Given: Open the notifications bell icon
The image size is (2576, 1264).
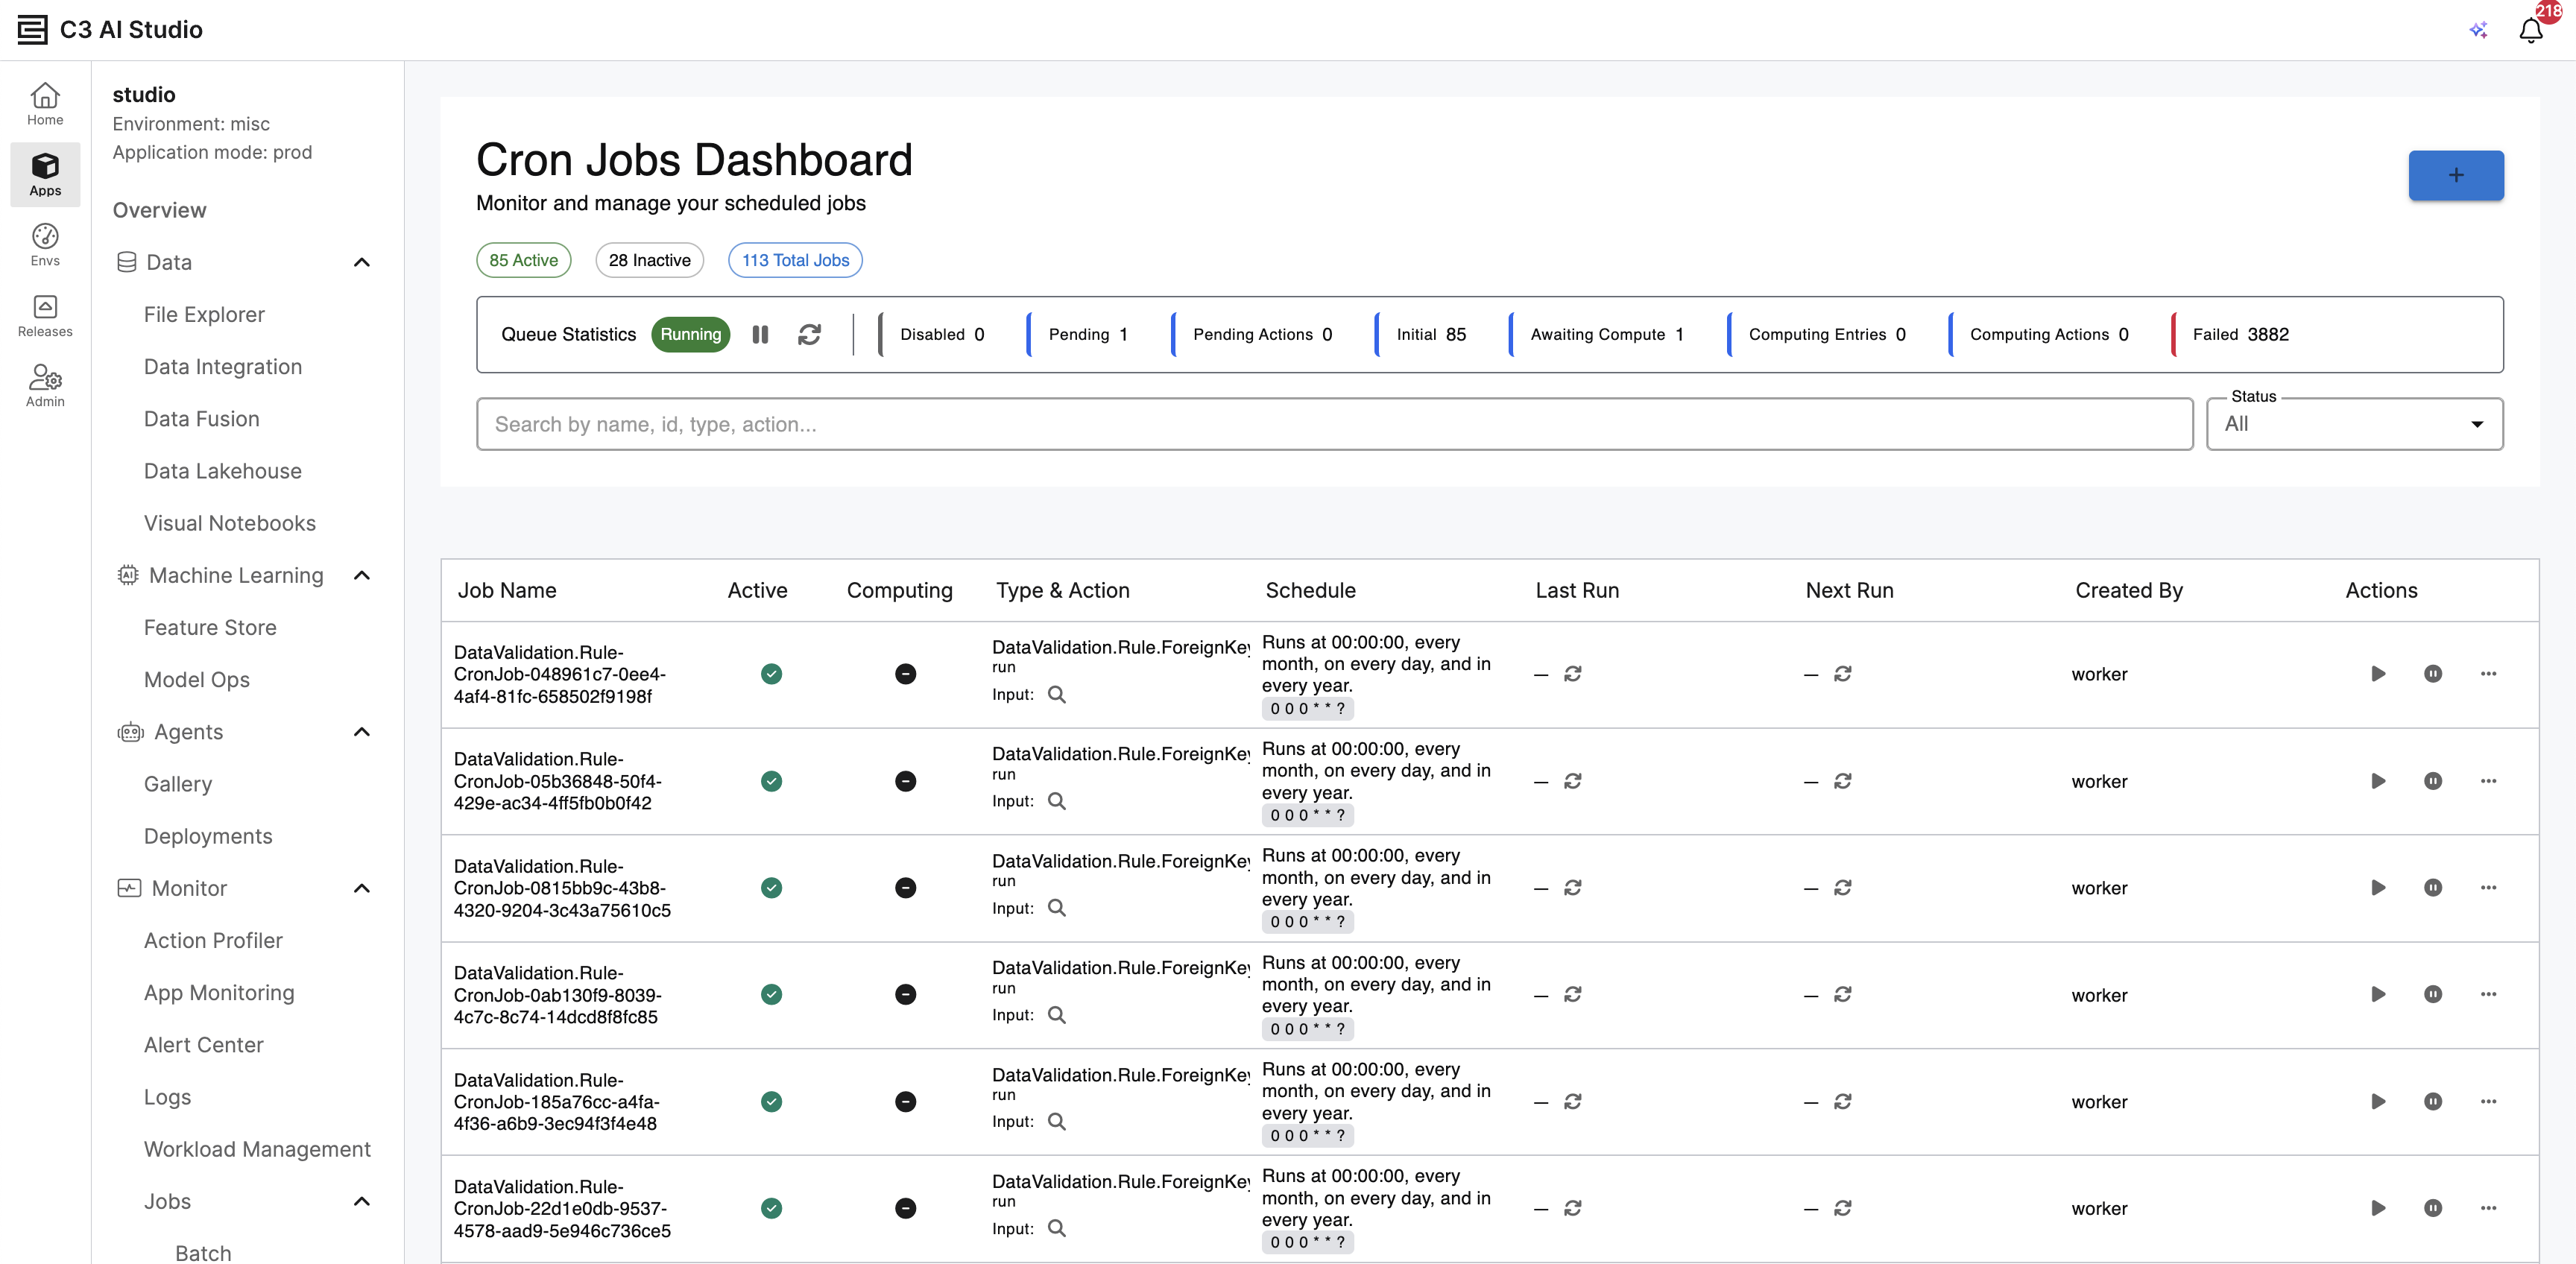Looking at the screenshot, I should [x=2530, y=31].
